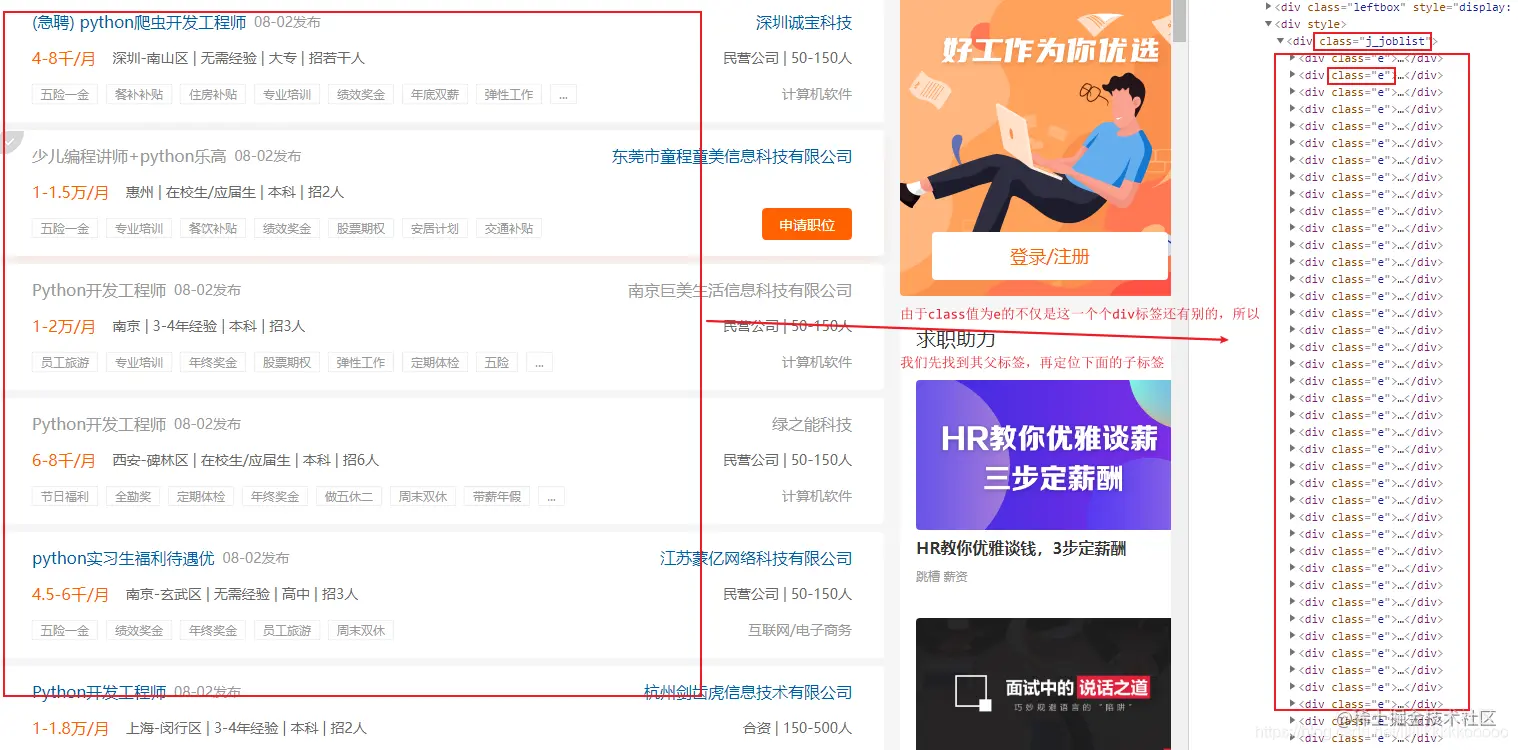Click the 做五休二 benefit tag

tap(349, 497)
